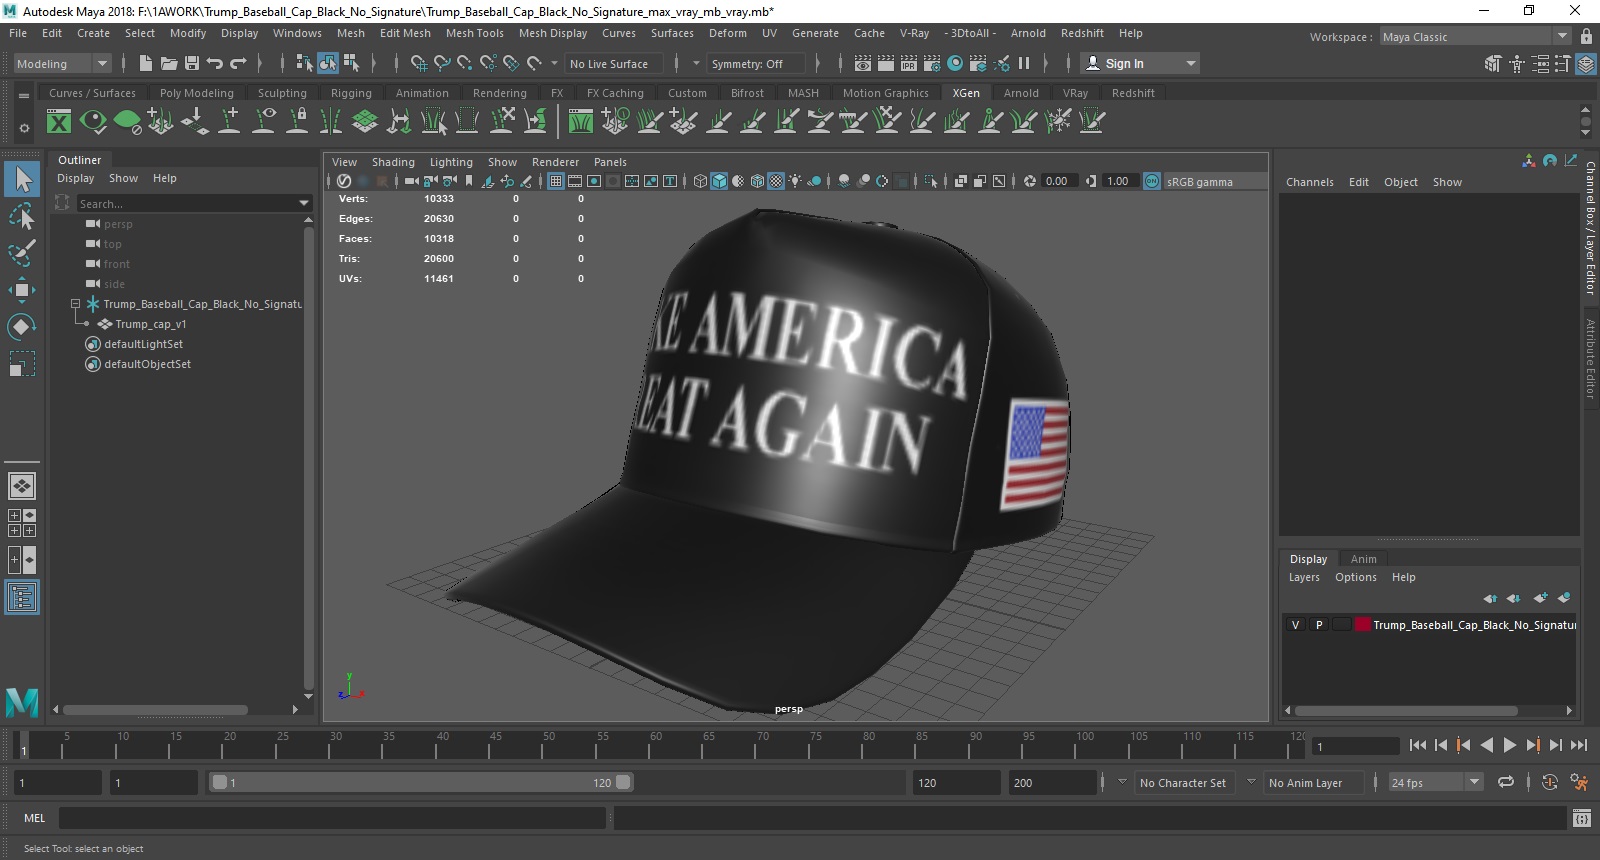
Task: Click the Sign In button
Action: pos(1140,63)
